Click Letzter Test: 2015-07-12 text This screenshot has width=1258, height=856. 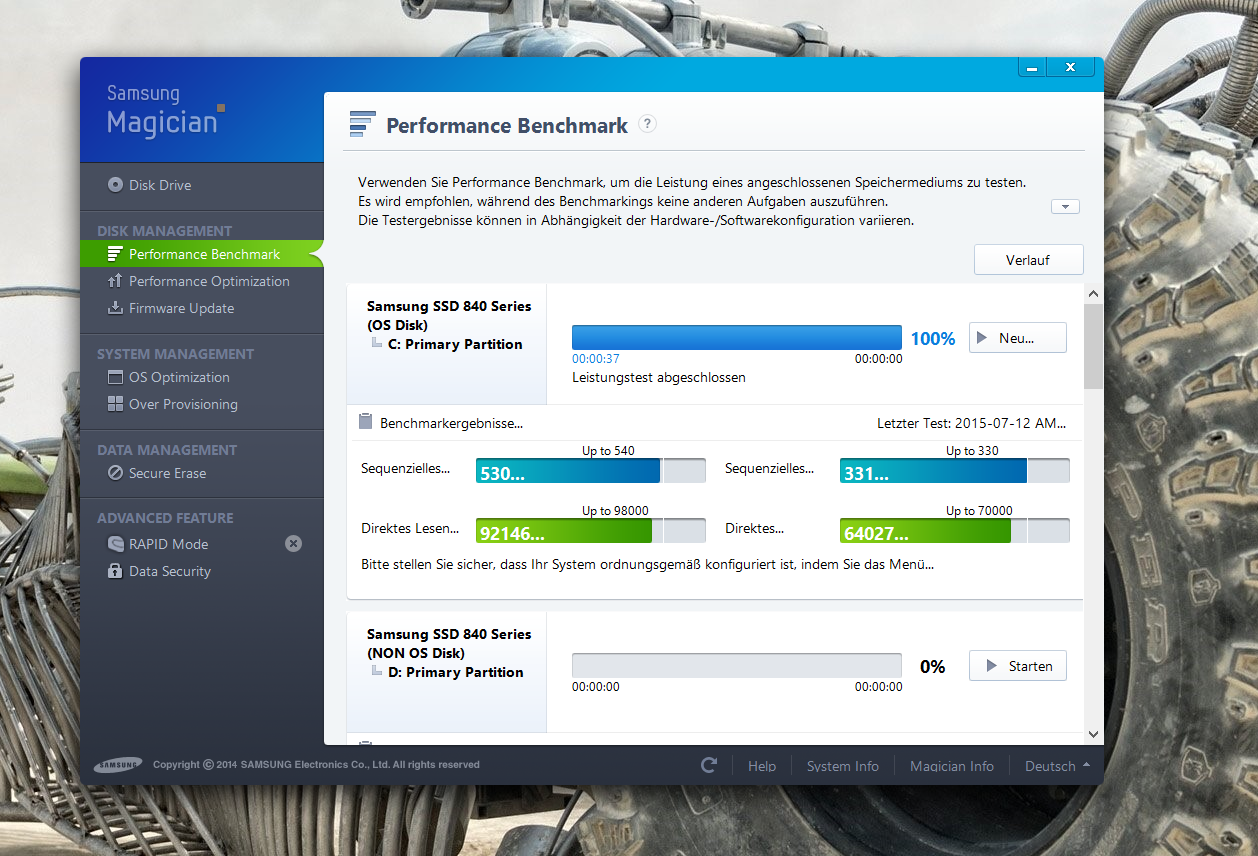coord(972,423)
